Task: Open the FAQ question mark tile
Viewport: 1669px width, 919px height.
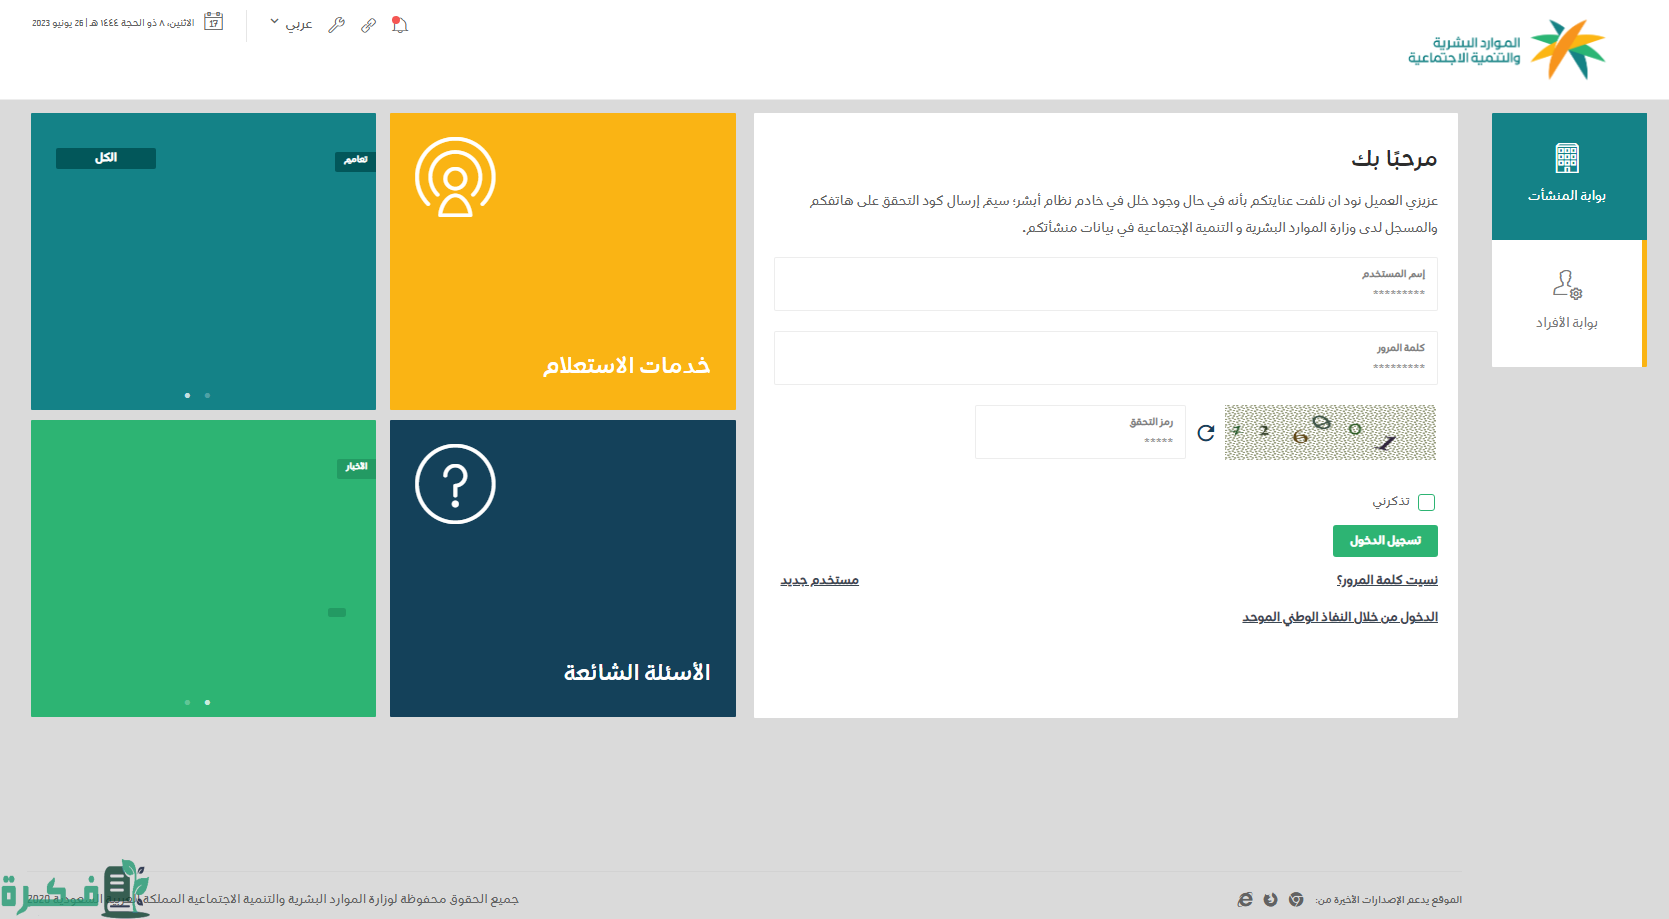Action: (562, 568)
